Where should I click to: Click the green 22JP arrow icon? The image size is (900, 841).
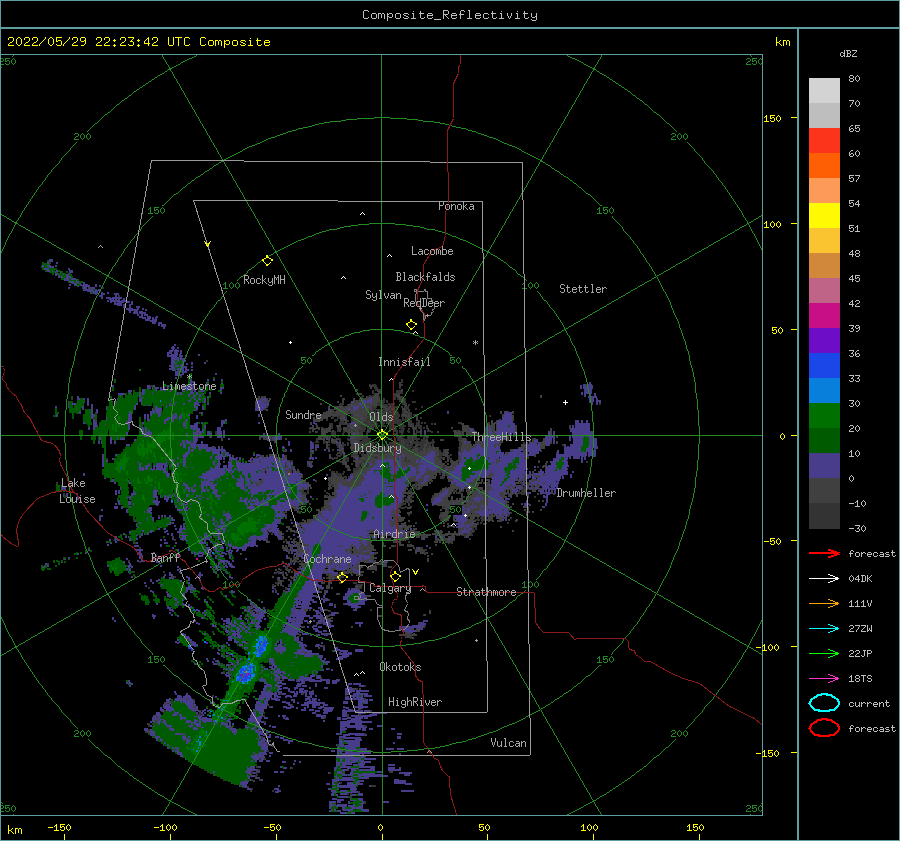click(x=824, y=653)
